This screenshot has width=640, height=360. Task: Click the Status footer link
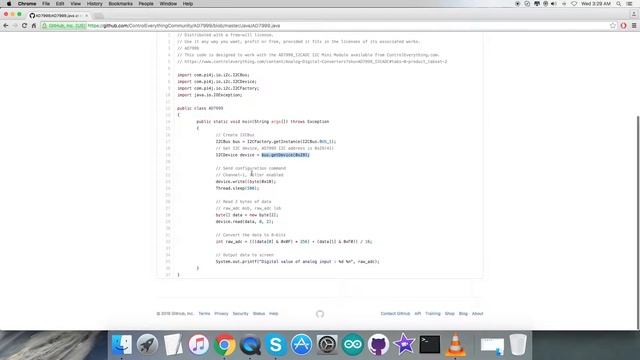tap(259, 313)
